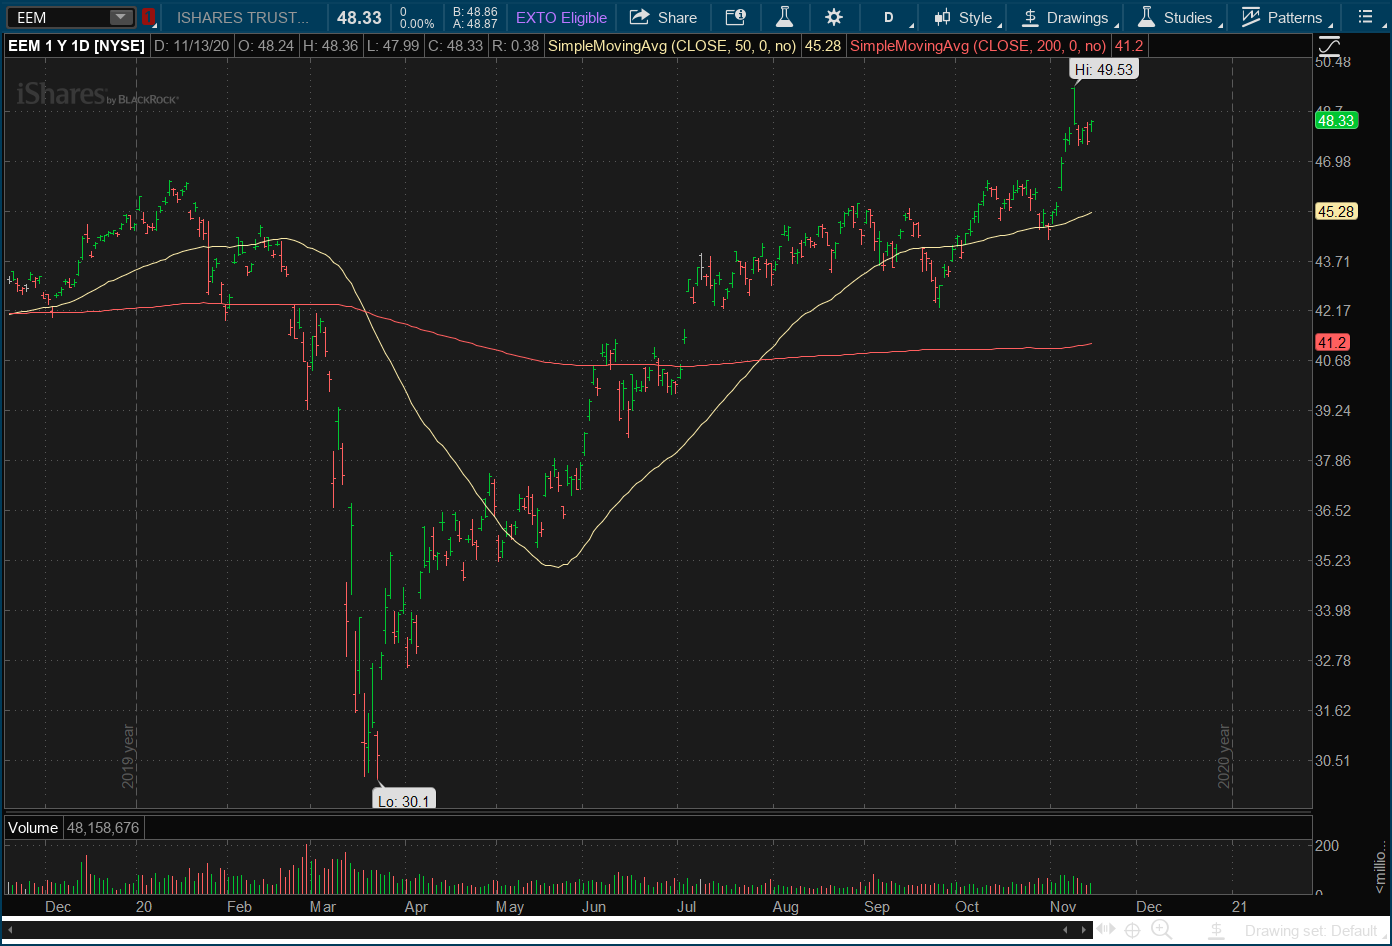Click the Volume subgraph label
This screenshot has width=1392, height=946.
pos(33,828)
